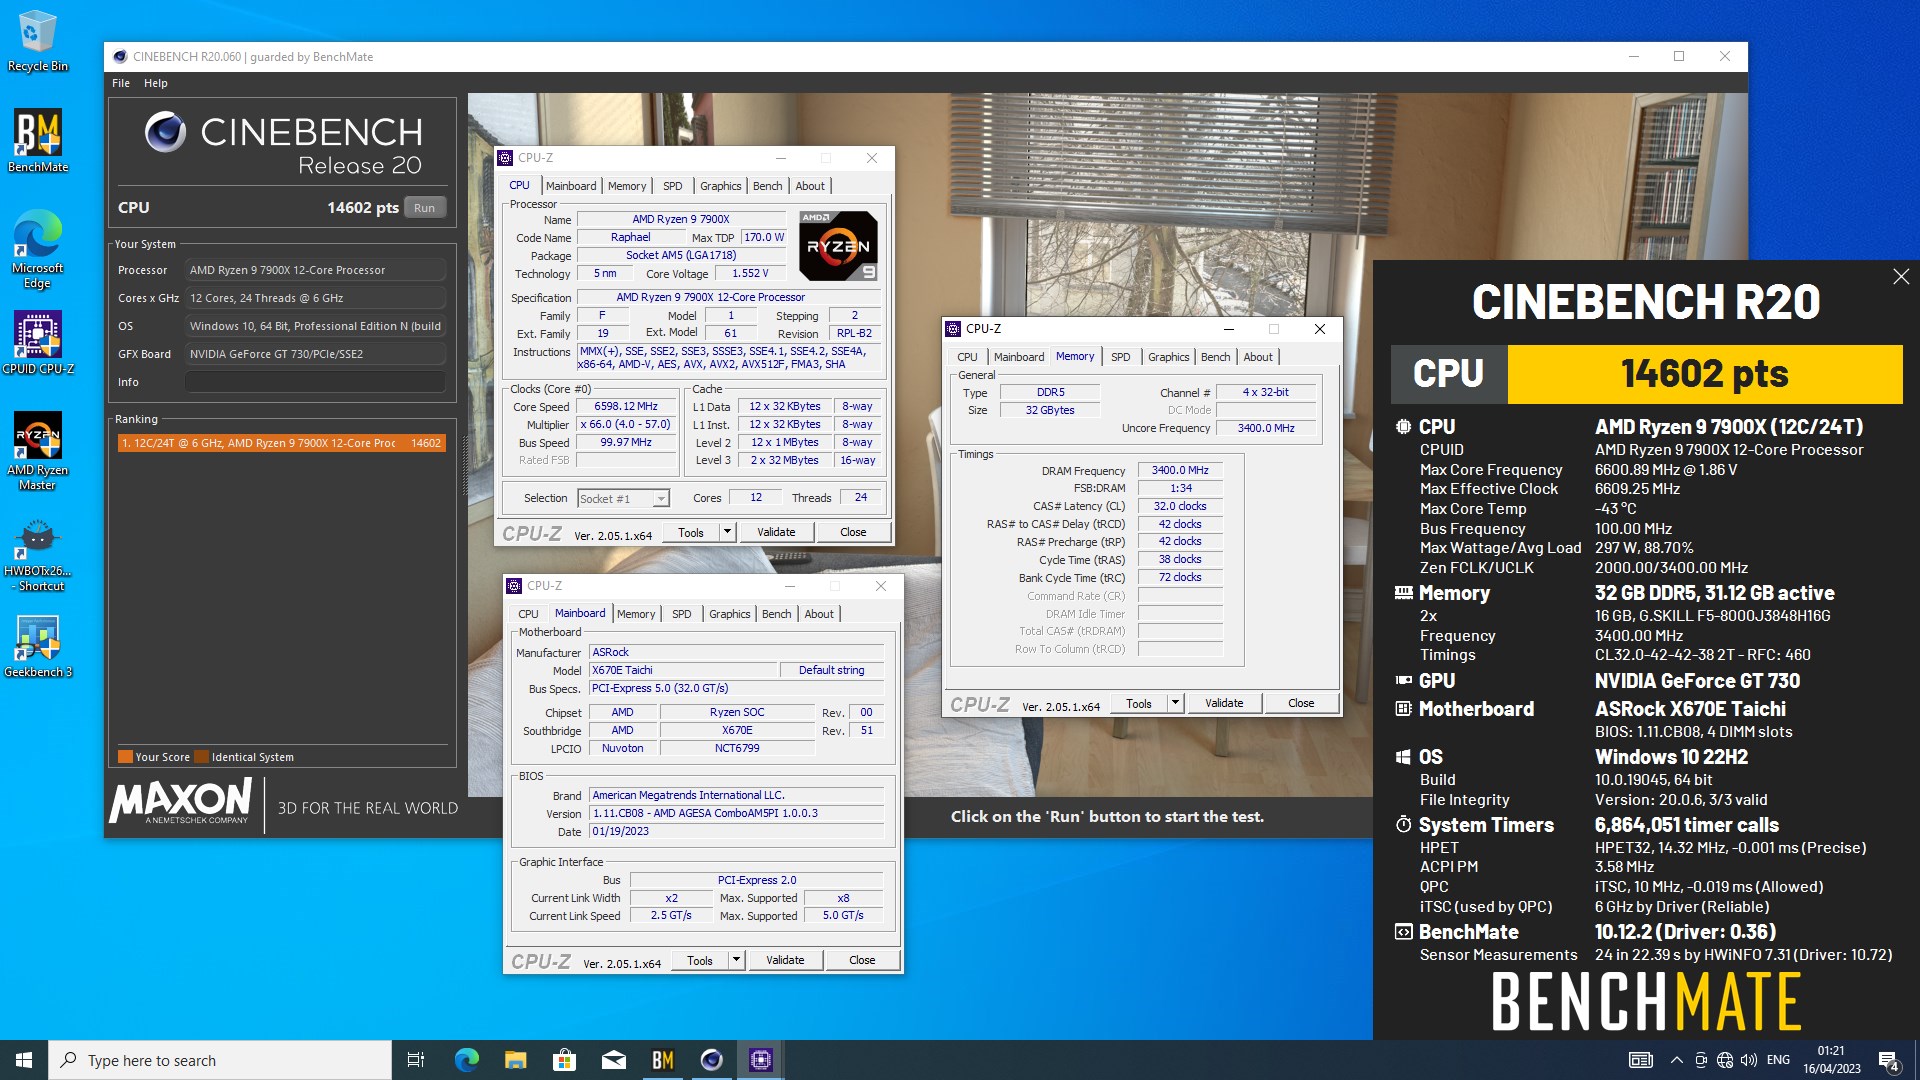Image resolution: width=1920 pixels, height=1080 pixels.
Task: Close the BenchMate result overlay
Action: pos(1901,277)
